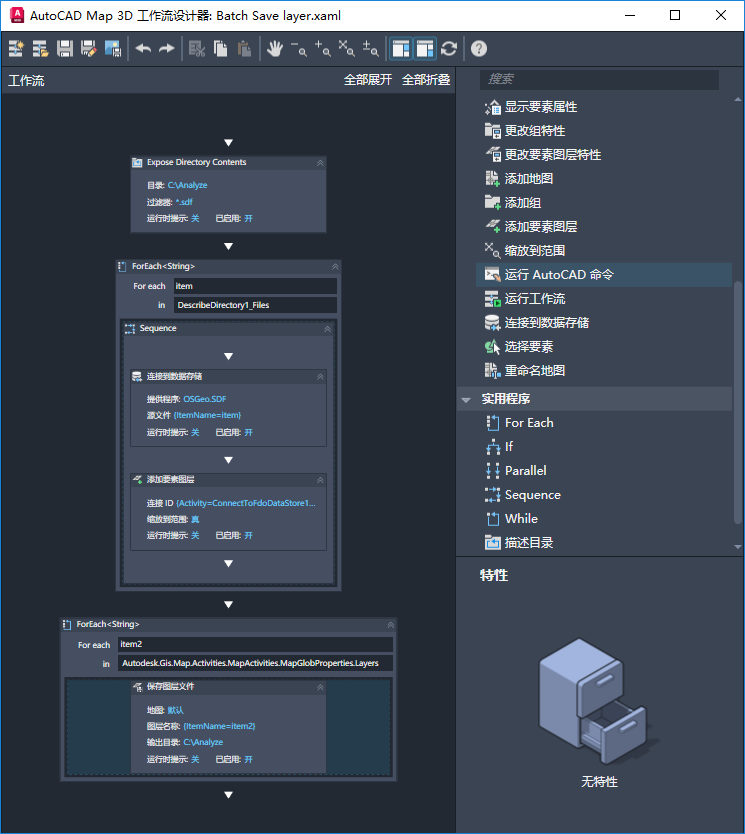Toggle the properties panel display
Screen dimensions: 745x834
pyautogui.click(x=425, y=49)
